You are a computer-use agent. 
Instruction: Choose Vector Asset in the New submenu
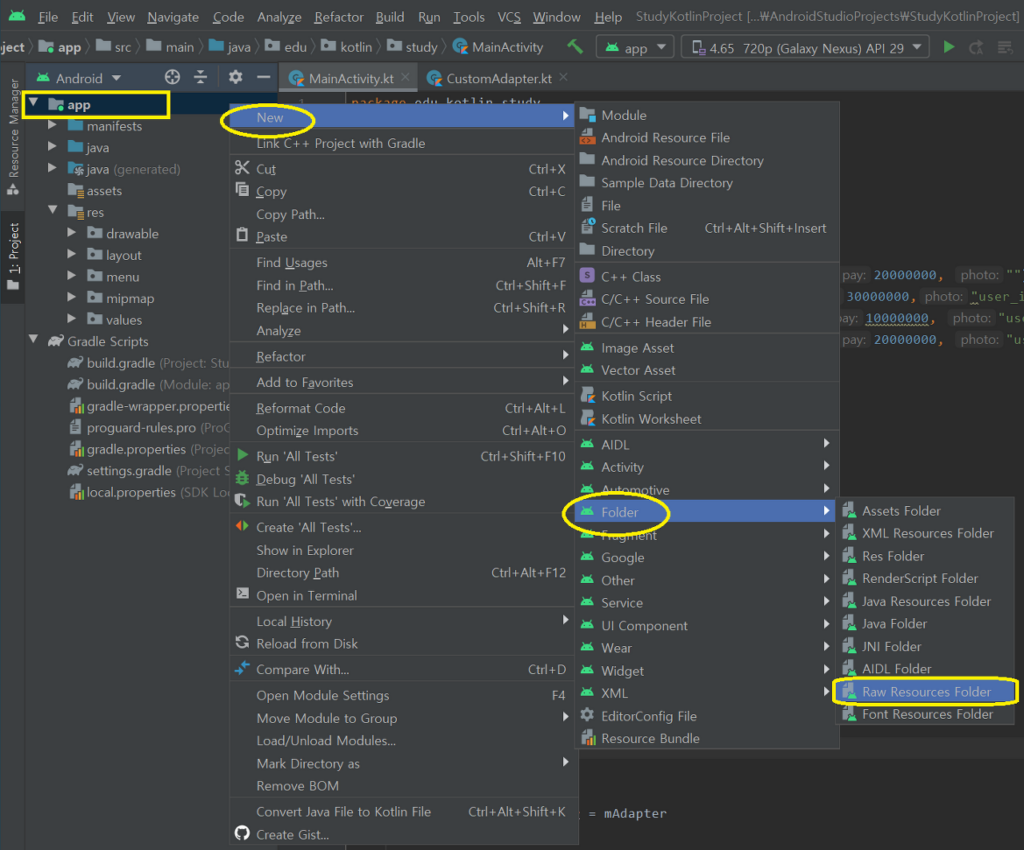tap(638, 370)
